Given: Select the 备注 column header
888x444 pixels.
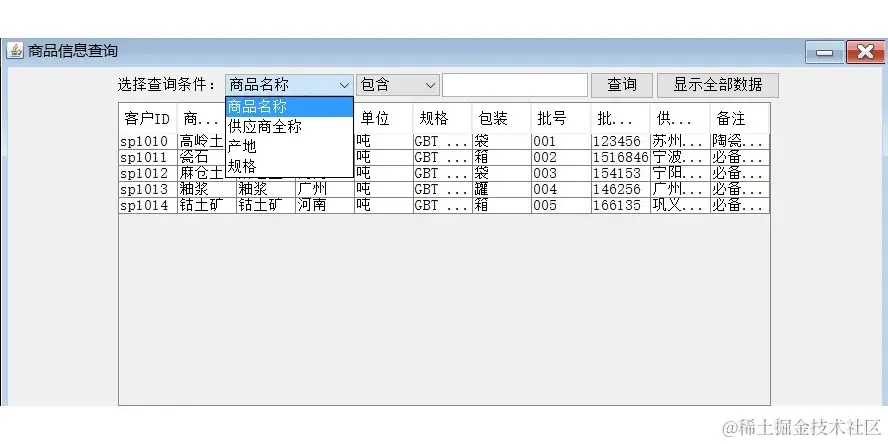Looking at the screenshot, I should coord(740,118).
